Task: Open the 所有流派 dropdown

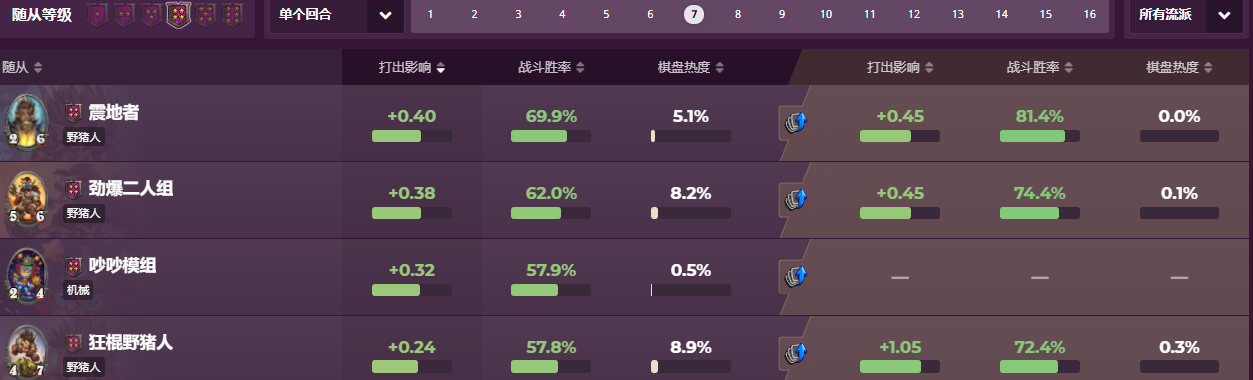Action: tap(1185, 15)
